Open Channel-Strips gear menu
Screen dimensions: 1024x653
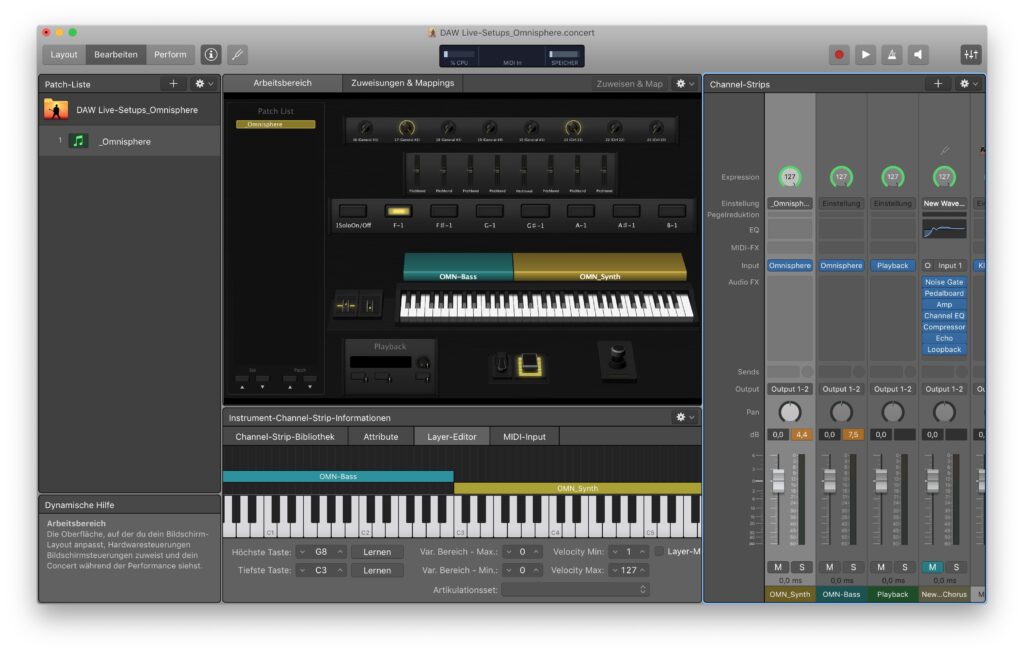tap(968, 84)
